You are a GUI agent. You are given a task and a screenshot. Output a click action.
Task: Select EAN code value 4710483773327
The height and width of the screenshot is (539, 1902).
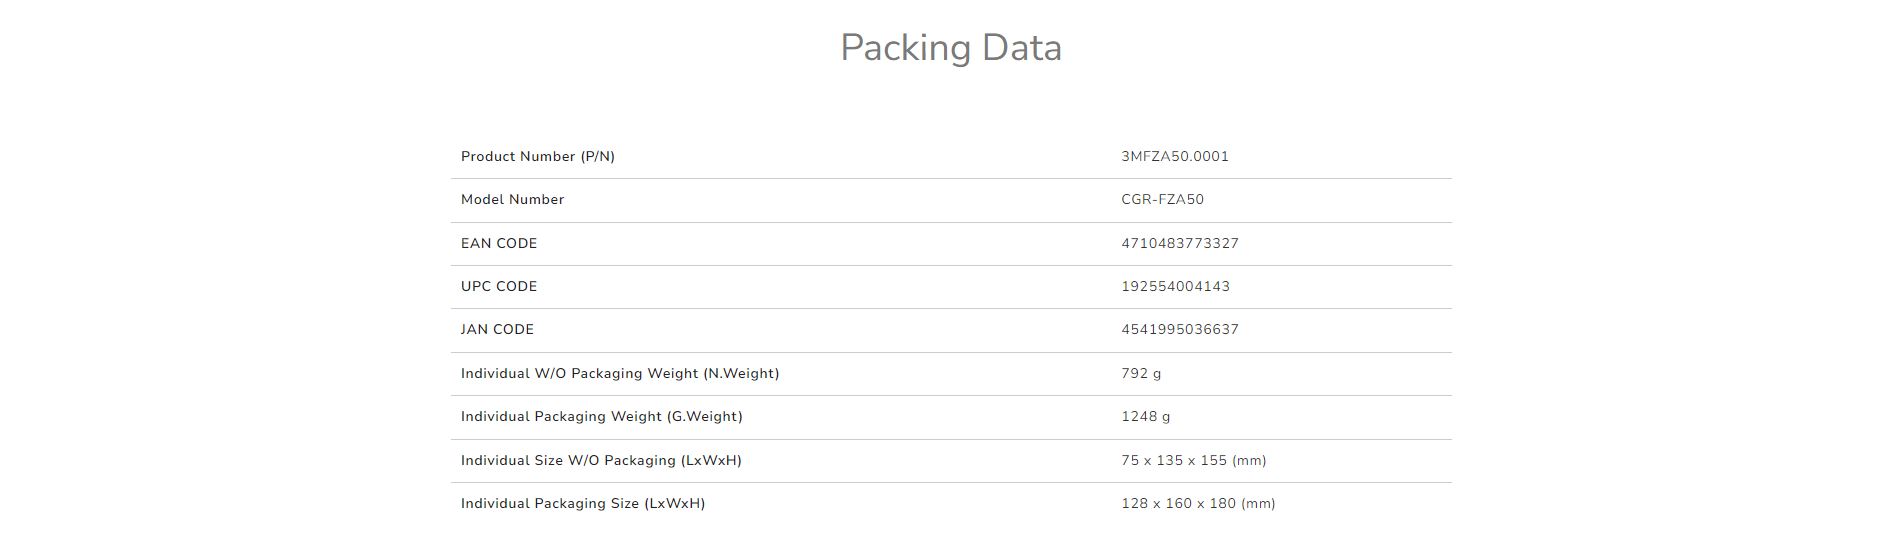1179,244
